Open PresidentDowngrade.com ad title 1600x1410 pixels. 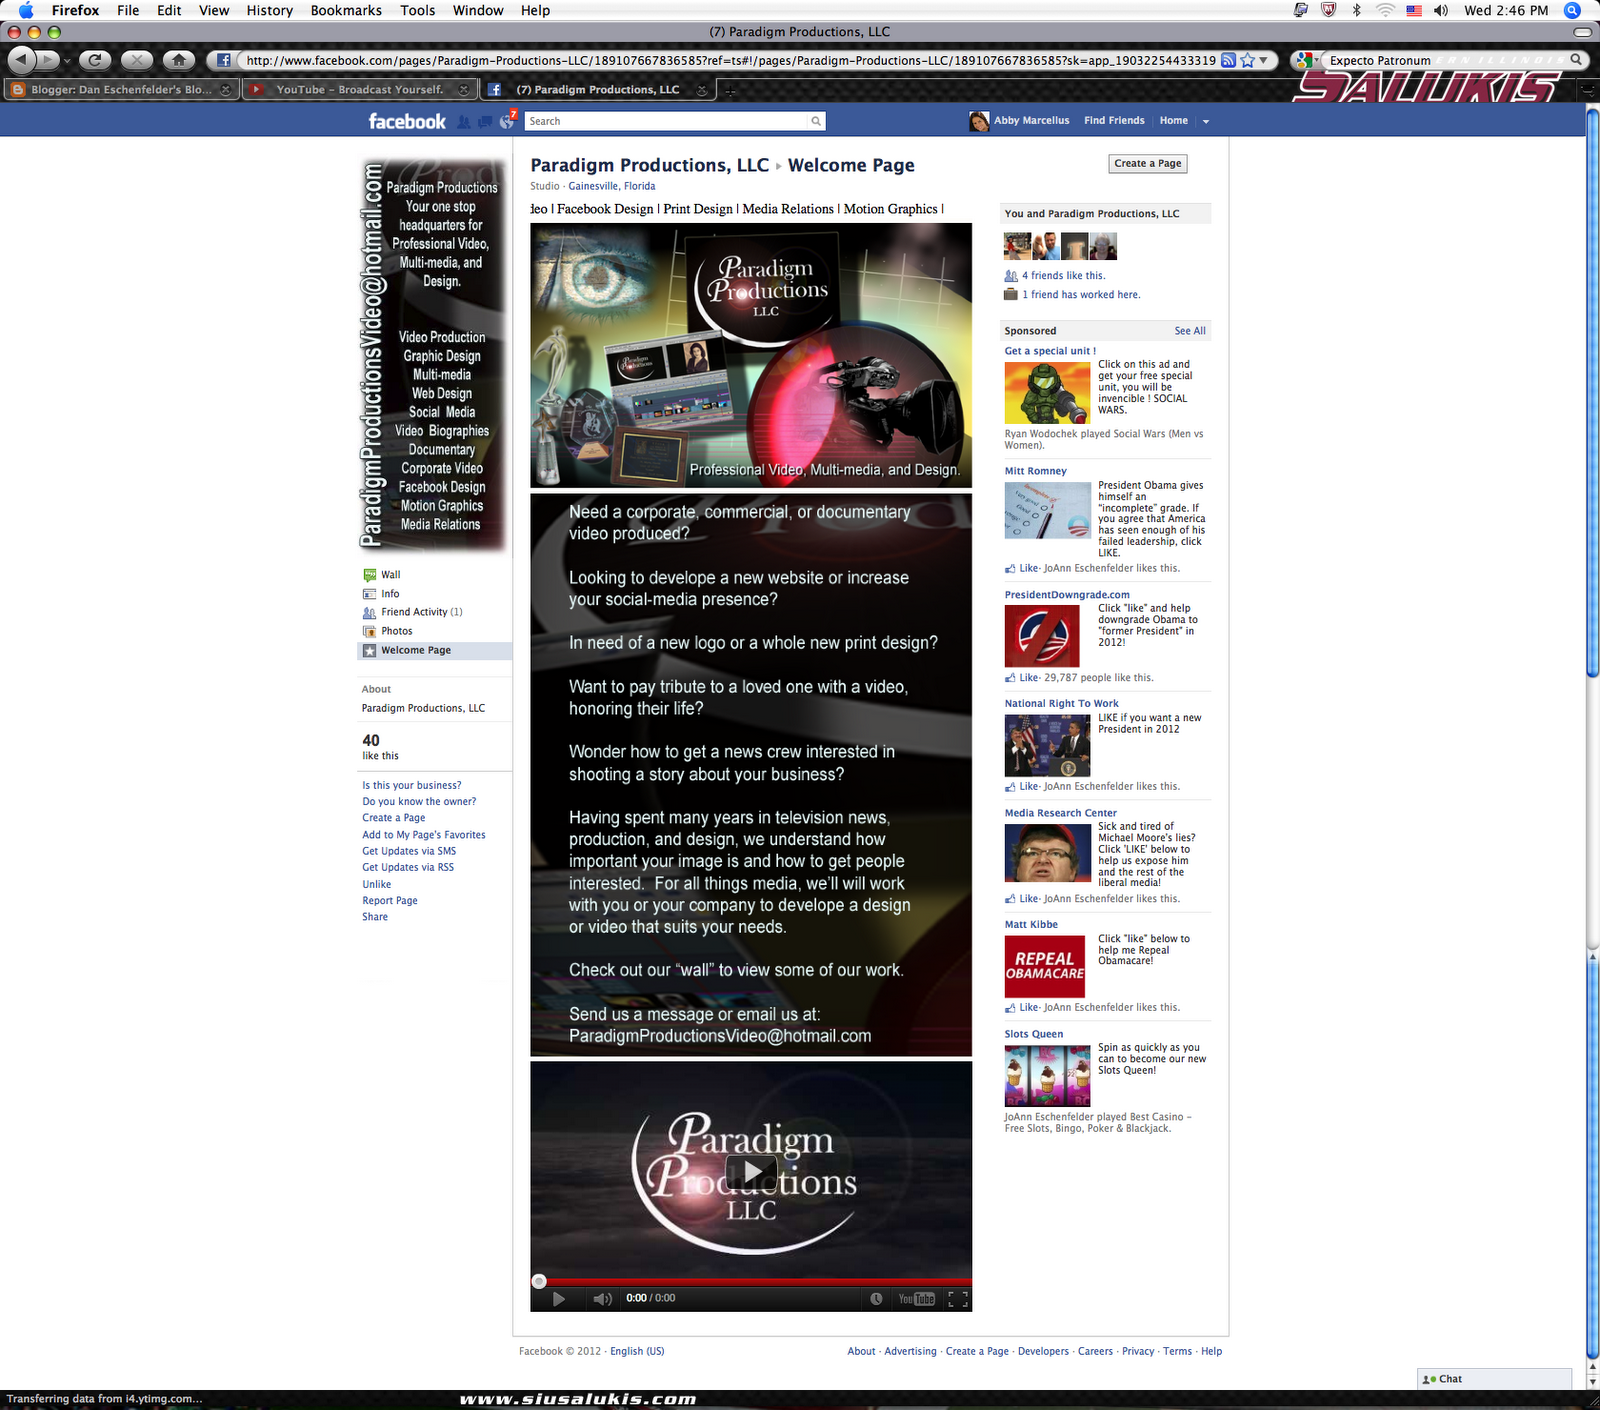1067,595
